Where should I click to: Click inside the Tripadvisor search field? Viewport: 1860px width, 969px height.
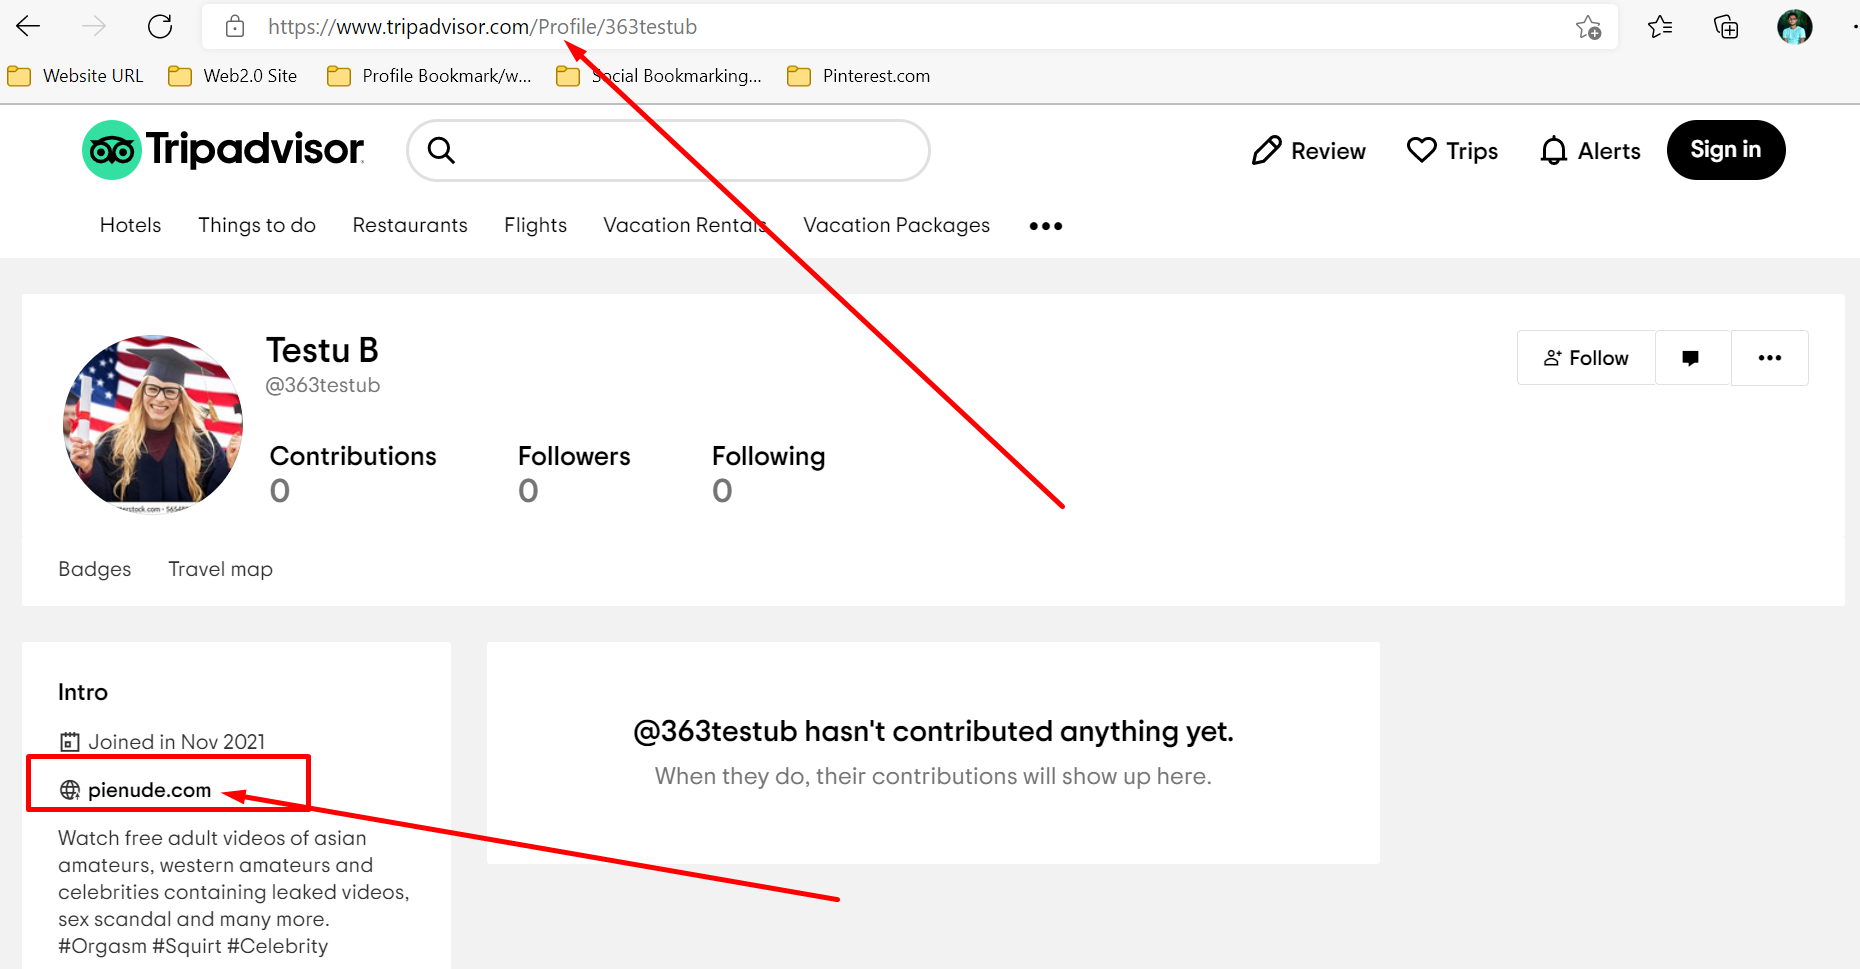click(668, 150)
